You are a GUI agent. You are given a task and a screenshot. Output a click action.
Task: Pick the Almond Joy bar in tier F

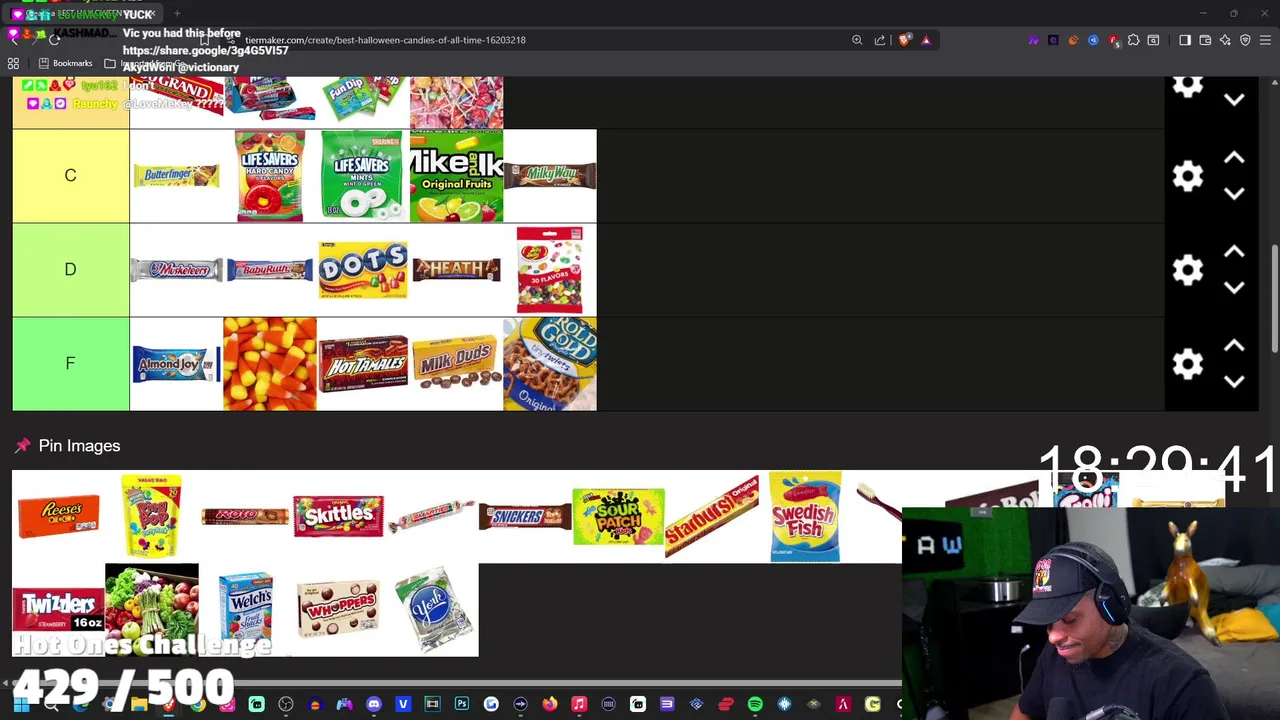(x=176, y=364)
